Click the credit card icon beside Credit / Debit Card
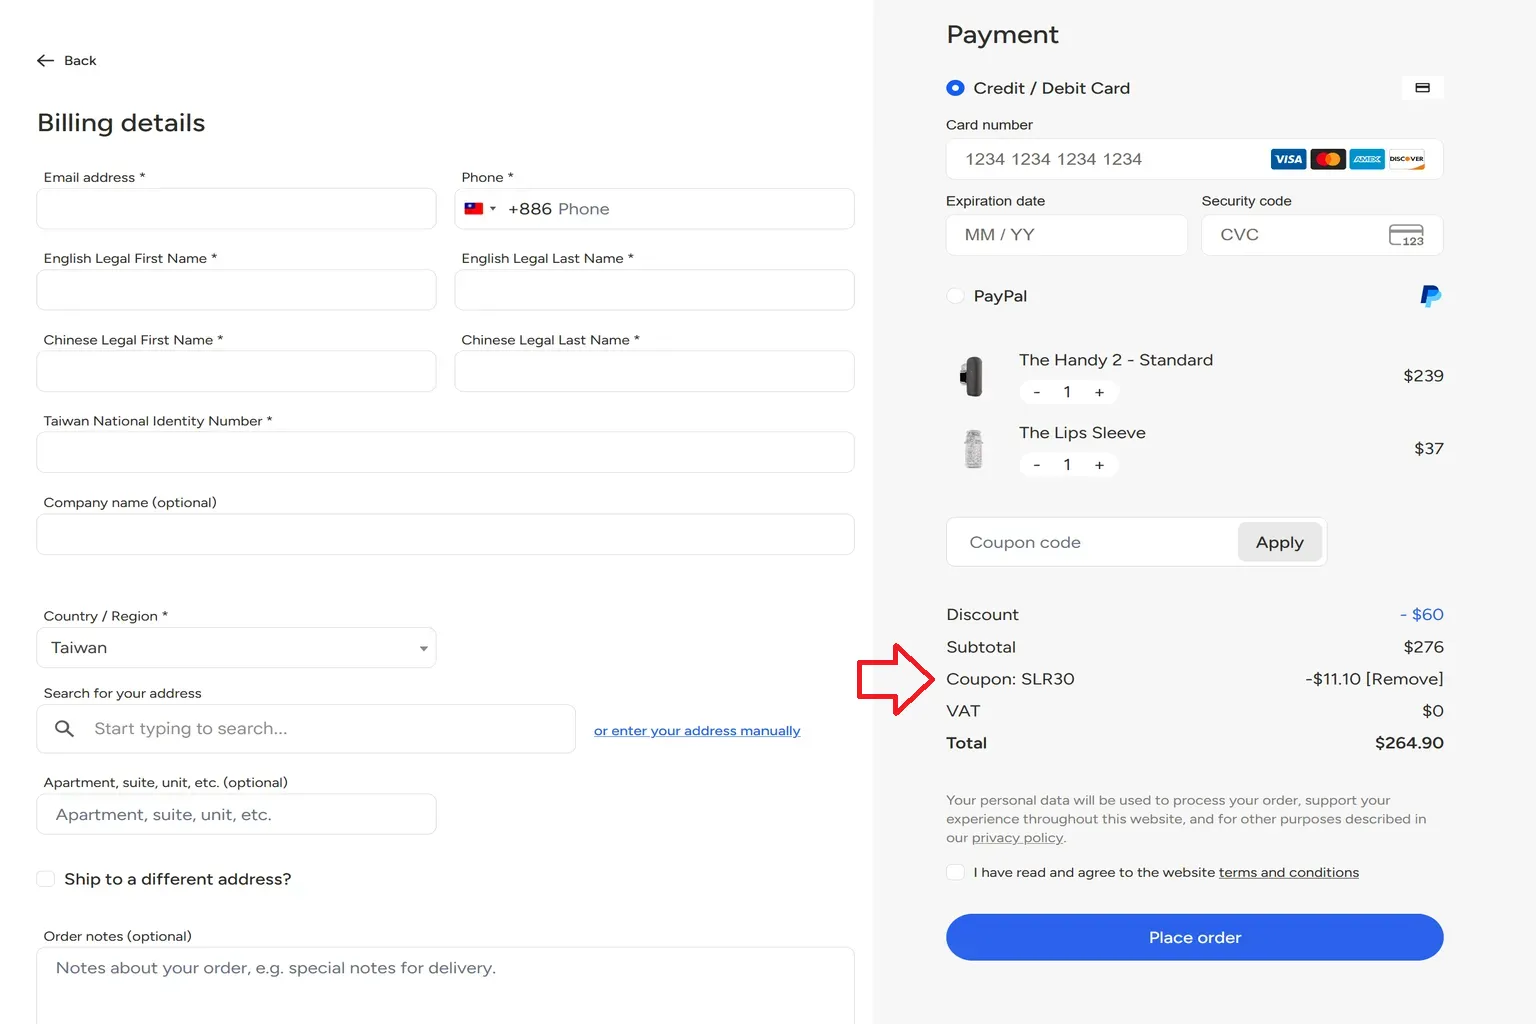The image size is (1536, 1024). click(1422, 88)
